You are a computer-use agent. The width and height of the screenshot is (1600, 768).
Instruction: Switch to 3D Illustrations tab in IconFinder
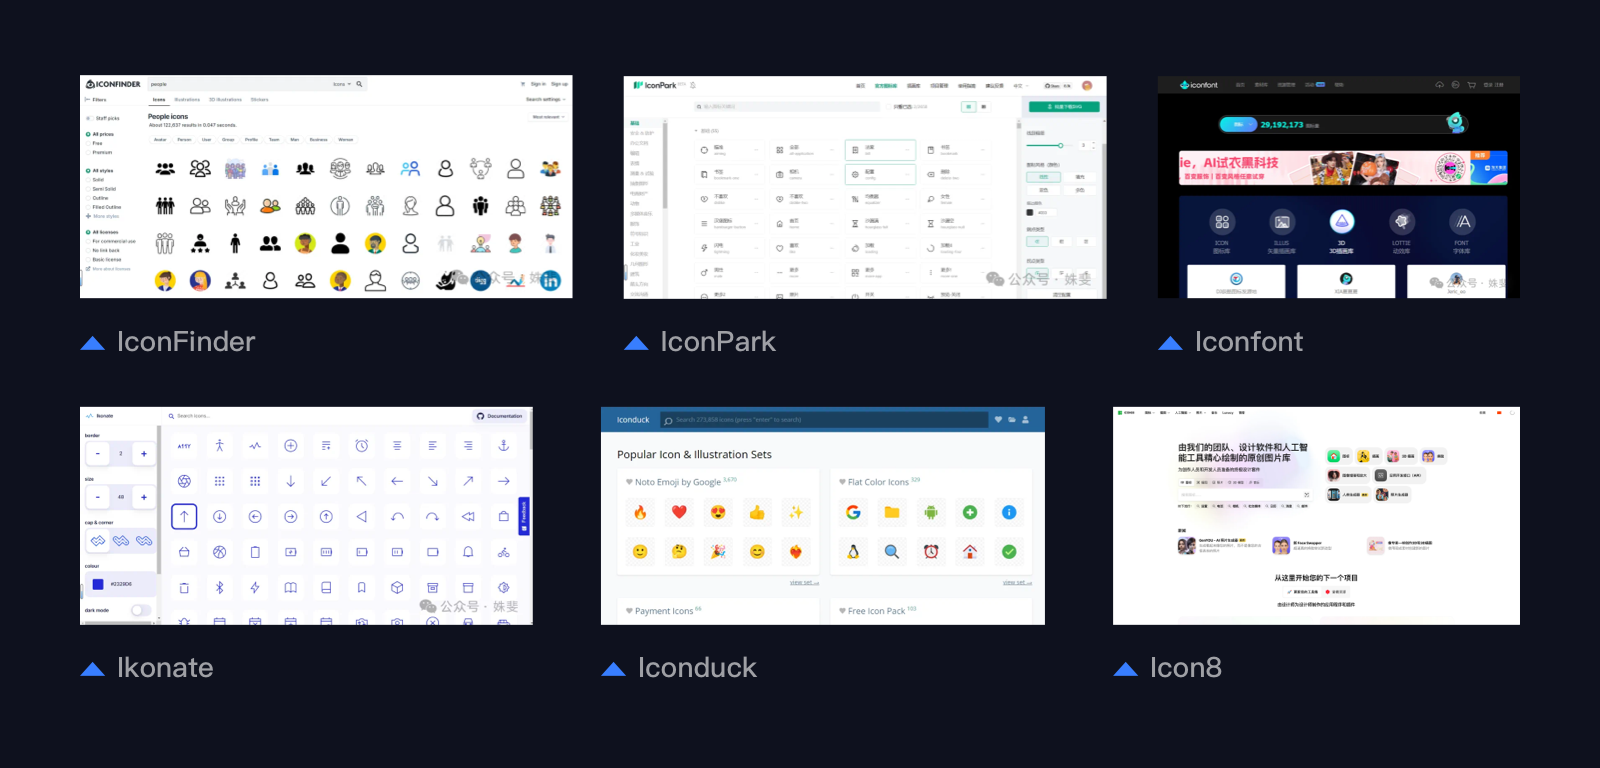(225, 99)
